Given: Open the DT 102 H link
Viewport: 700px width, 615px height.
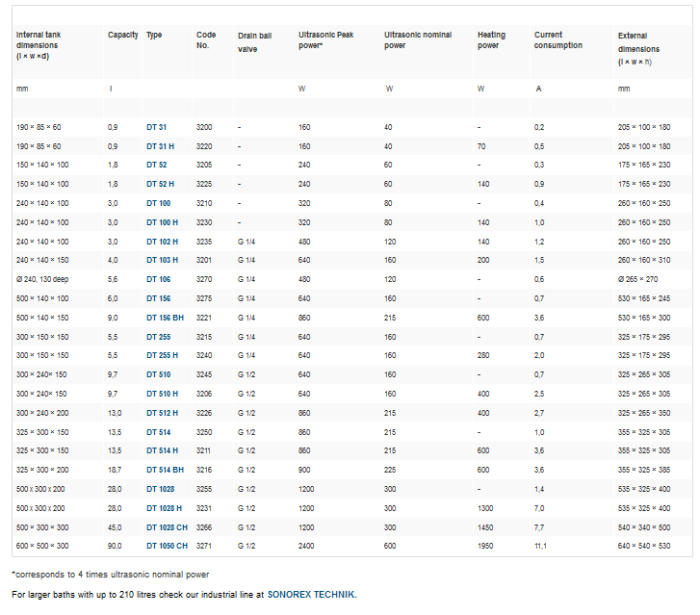Looking at the screenshot, I should [x=162, y=241].
